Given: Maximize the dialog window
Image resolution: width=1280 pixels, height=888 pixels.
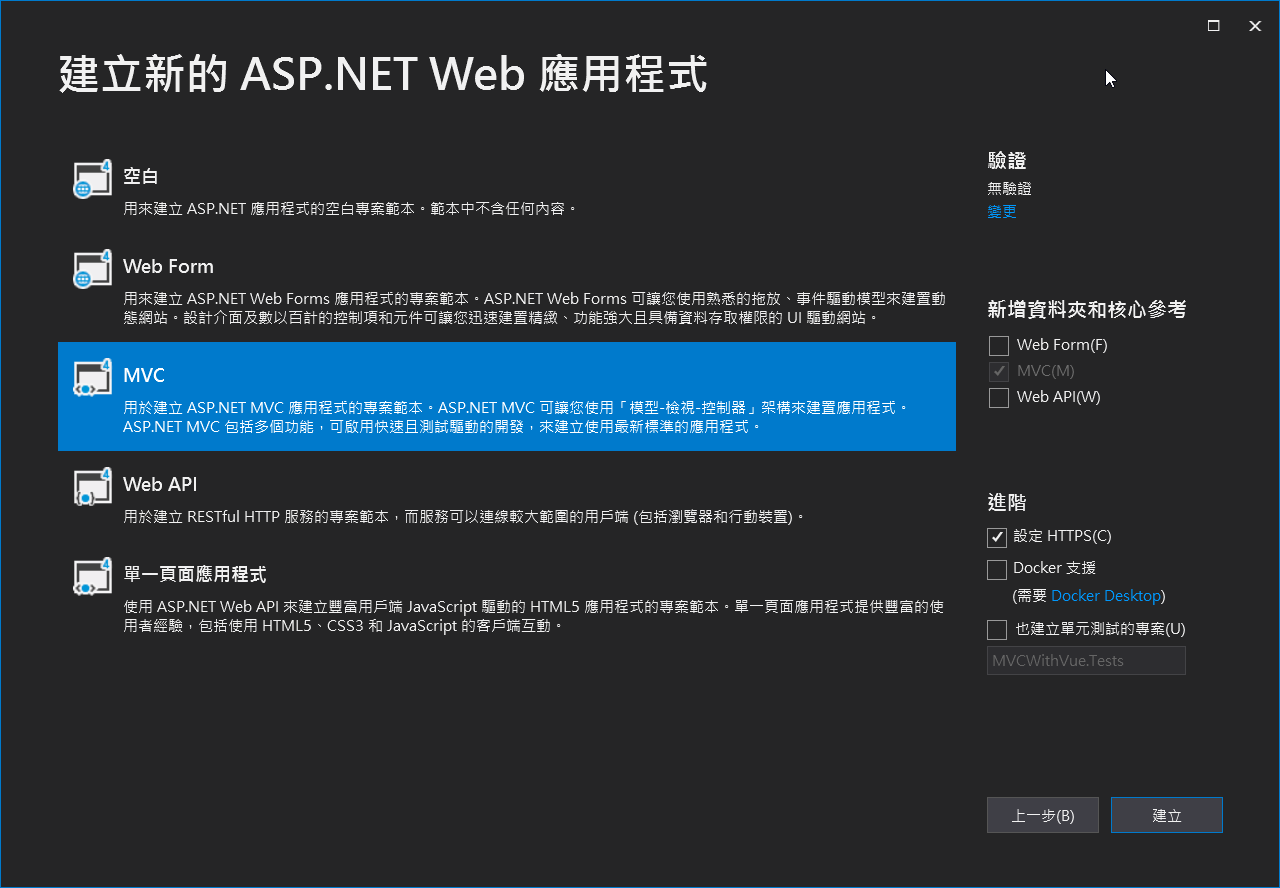Looking at the screenshot, I should tap(1213, 26).
